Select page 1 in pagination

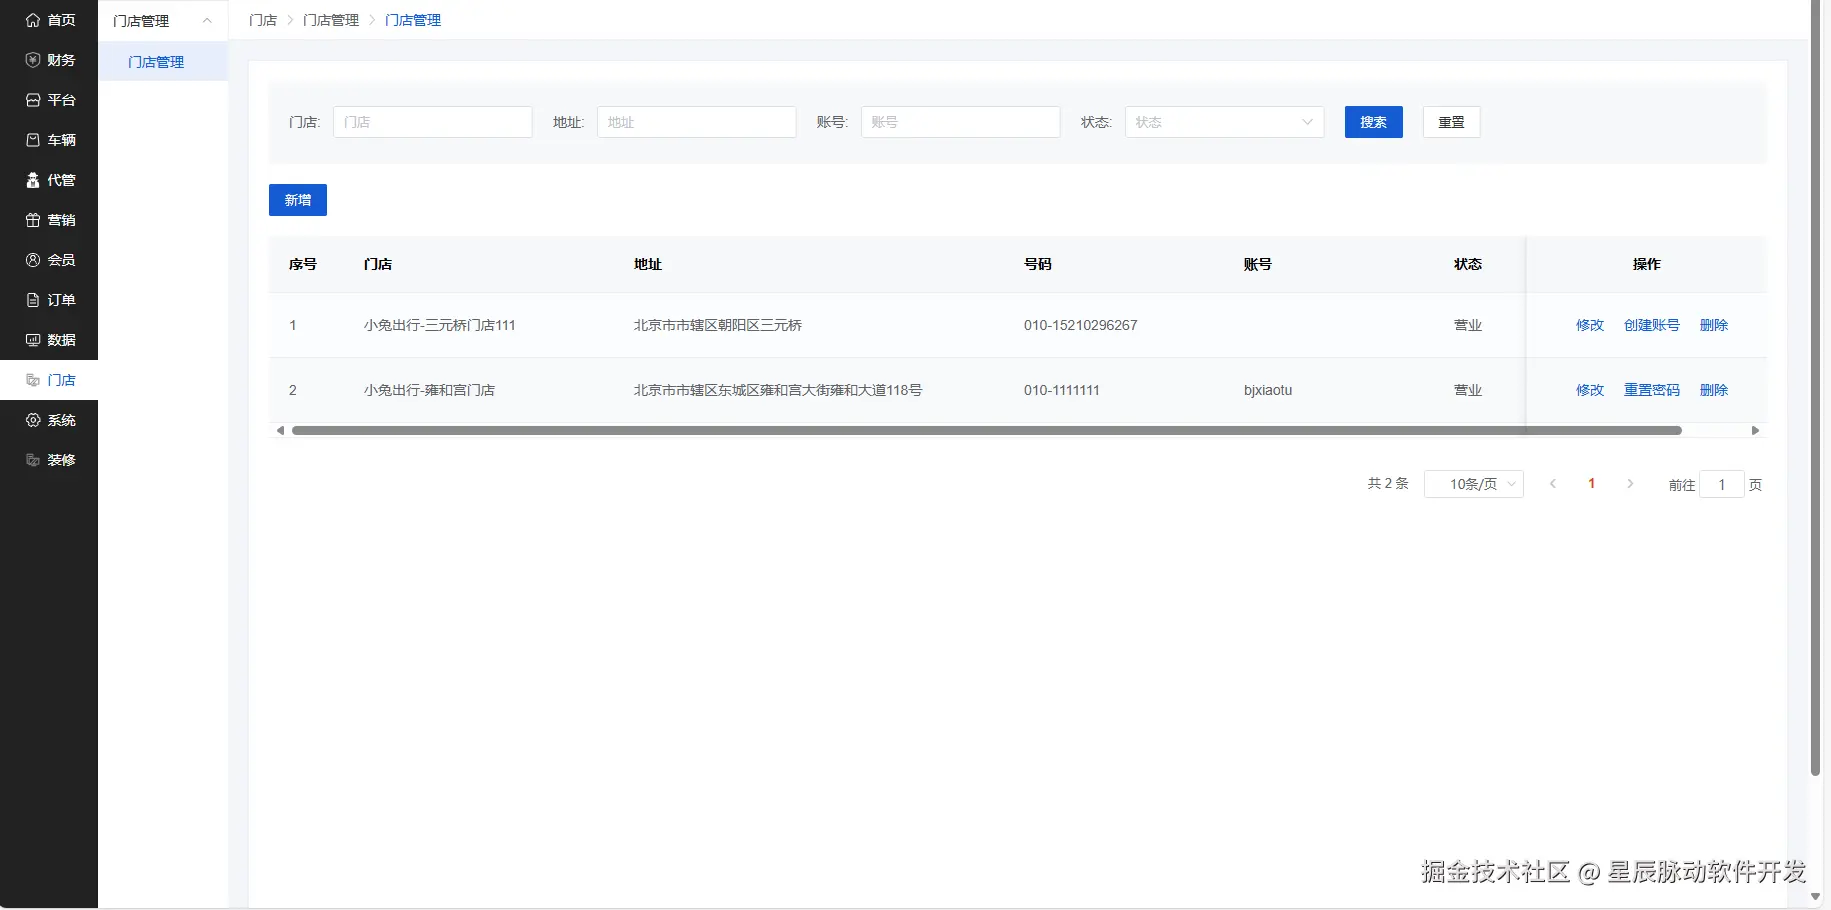tap(1591, 484)
